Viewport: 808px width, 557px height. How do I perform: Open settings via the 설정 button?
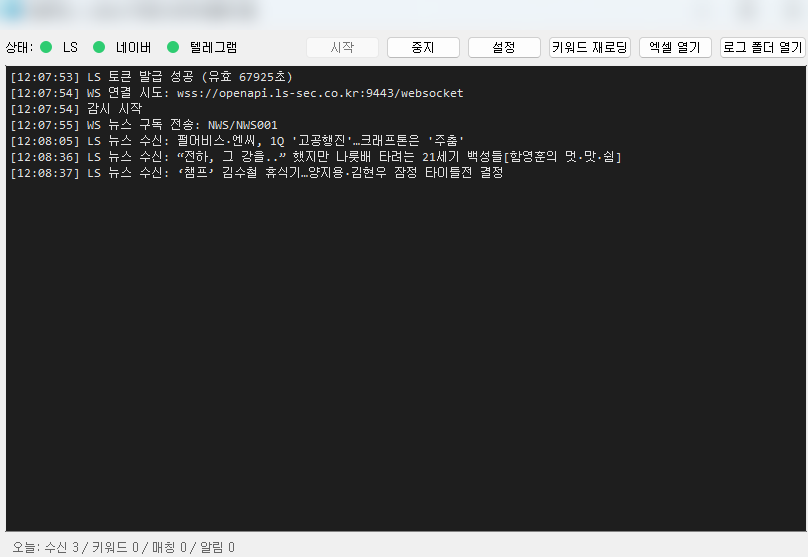[x=504, y=47]
